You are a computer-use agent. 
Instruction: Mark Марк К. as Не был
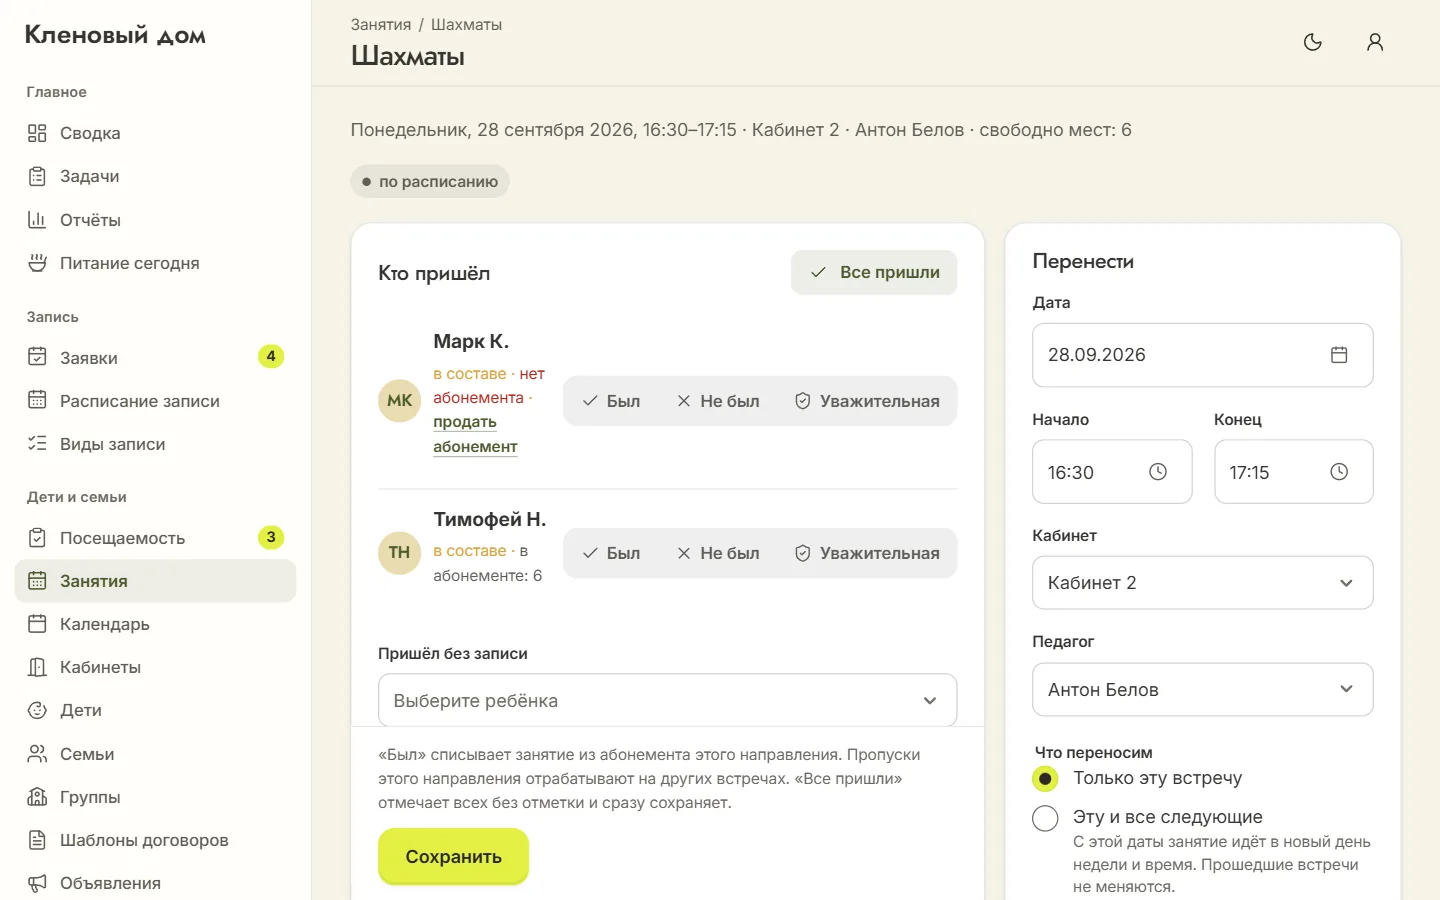coord(718,401)
